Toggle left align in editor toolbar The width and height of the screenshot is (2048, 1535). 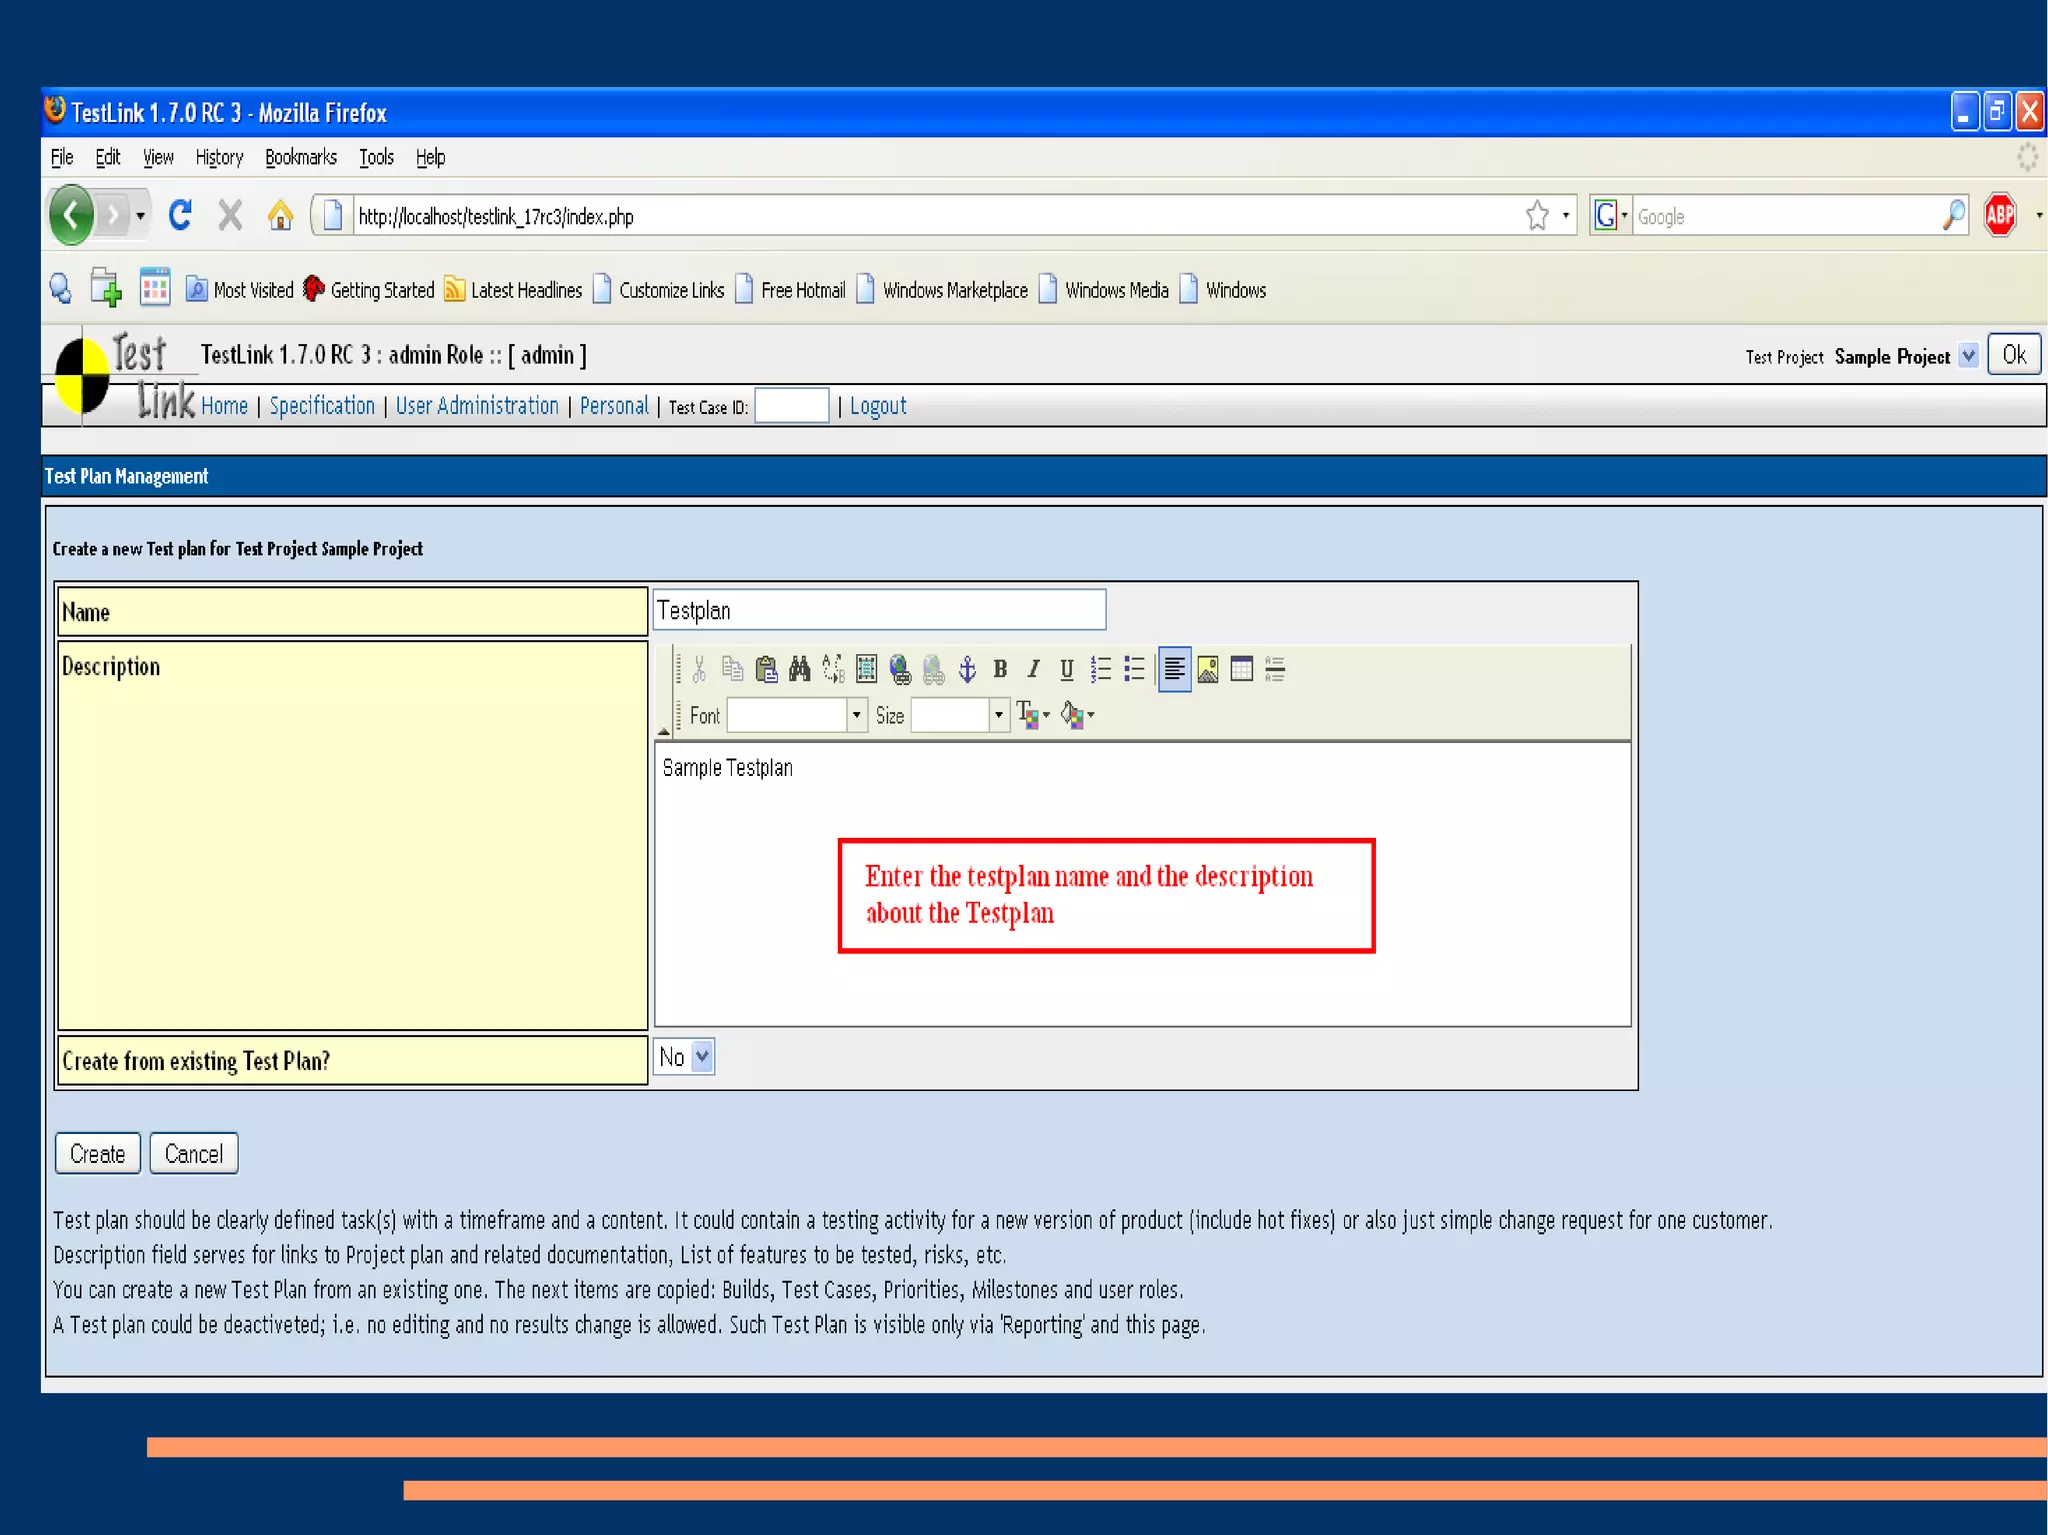tap(1174, 669)
